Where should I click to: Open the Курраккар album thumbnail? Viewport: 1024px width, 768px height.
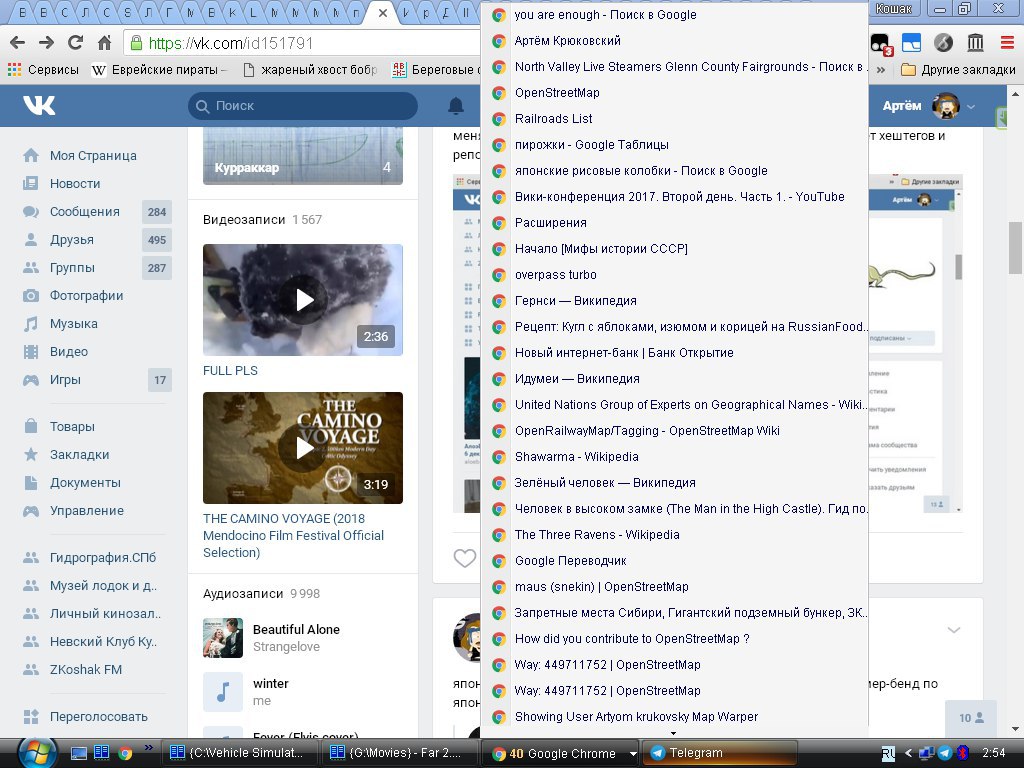(x=303, y=157)
